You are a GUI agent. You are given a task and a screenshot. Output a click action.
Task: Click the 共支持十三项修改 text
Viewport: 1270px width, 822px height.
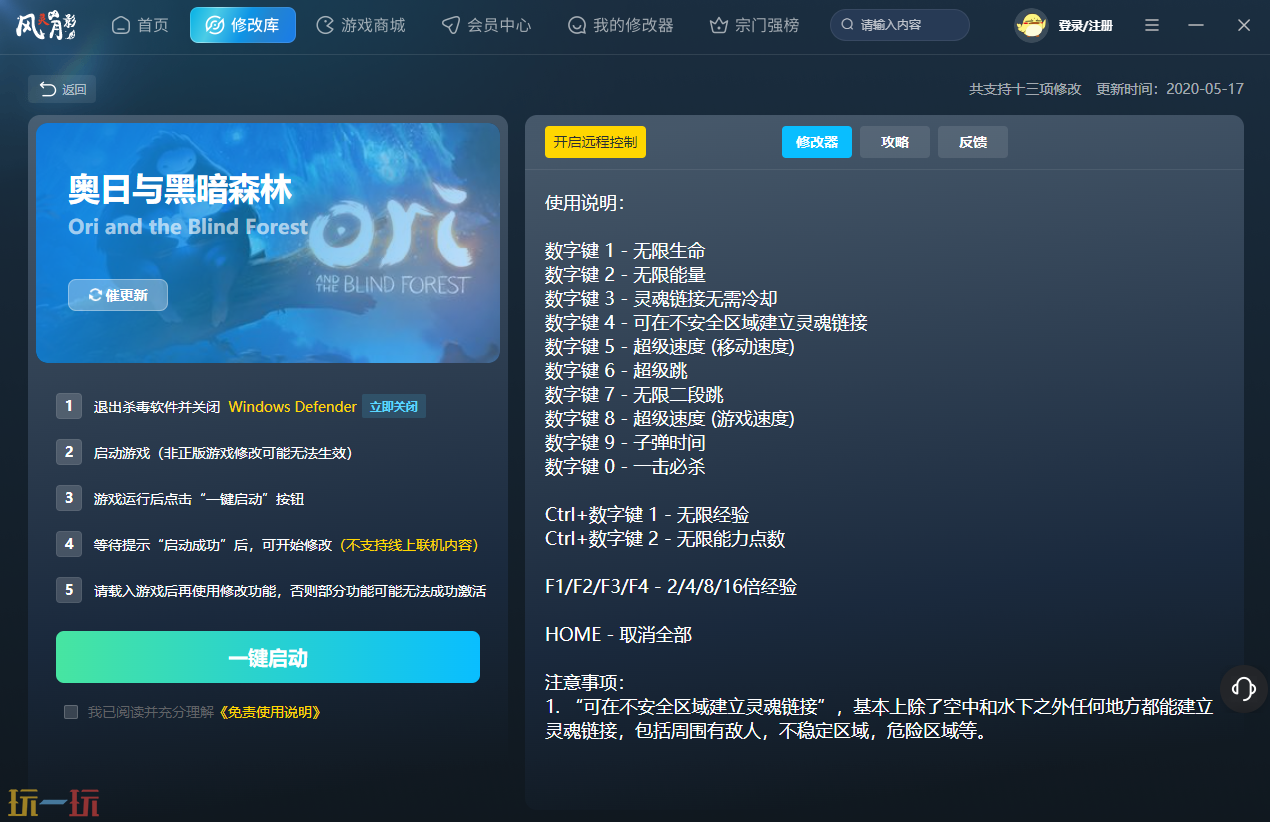[1025, 89]
